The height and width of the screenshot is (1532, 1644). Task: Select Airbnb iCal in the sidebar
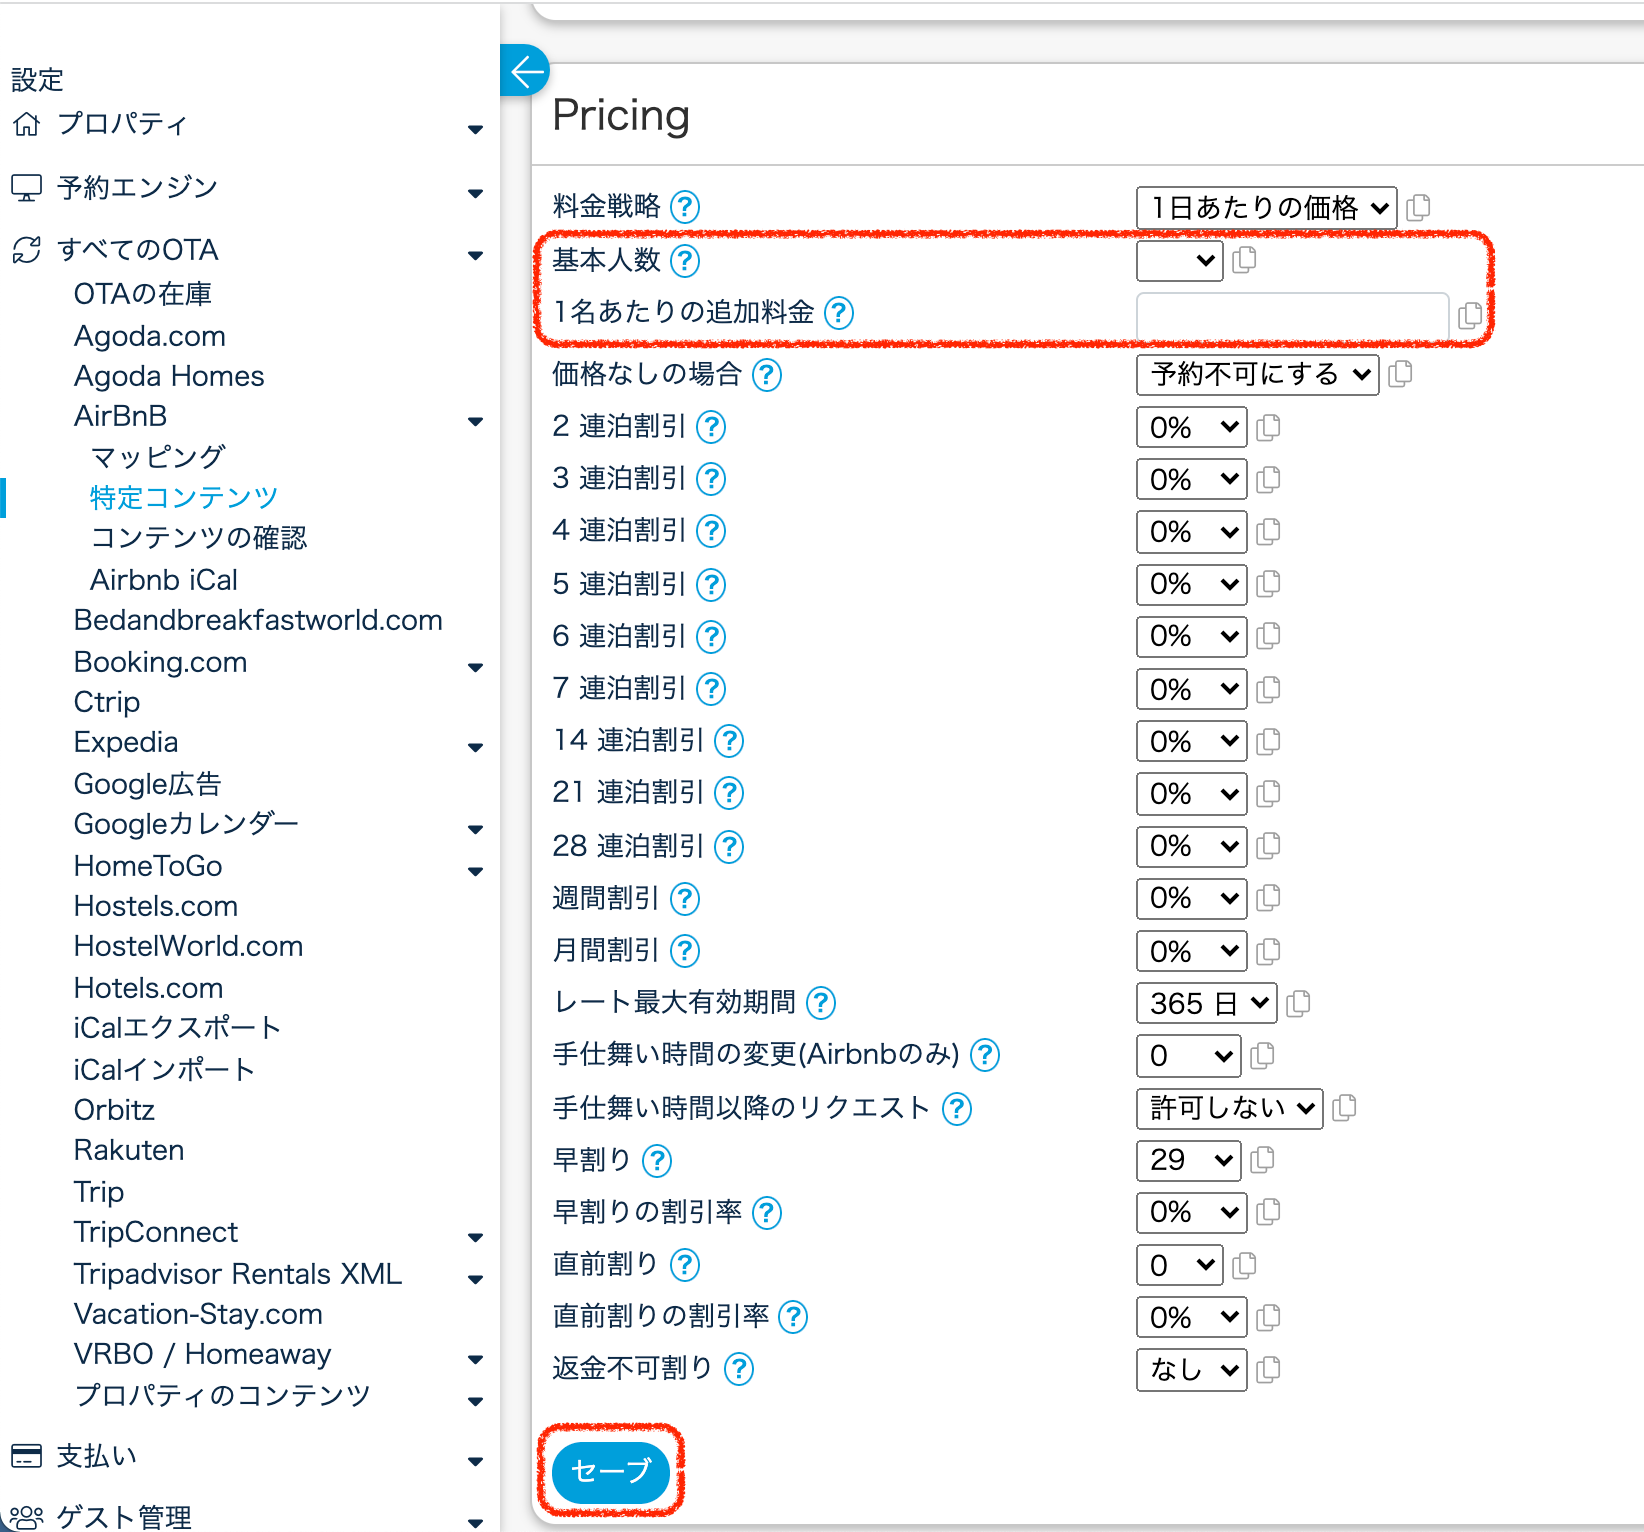pos(164,580)
